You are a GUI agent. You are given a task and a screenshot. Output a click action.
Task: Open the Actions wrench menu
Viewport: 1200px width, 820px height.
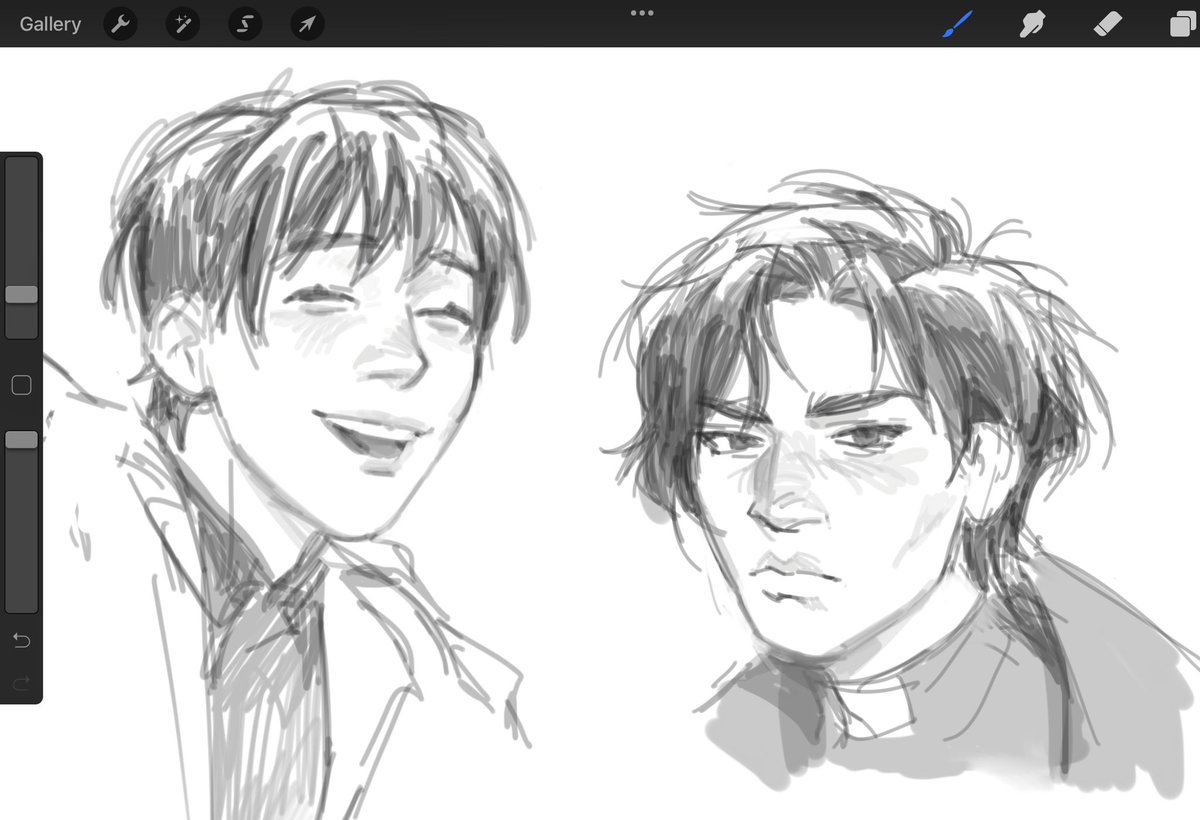tap(120, 23)
